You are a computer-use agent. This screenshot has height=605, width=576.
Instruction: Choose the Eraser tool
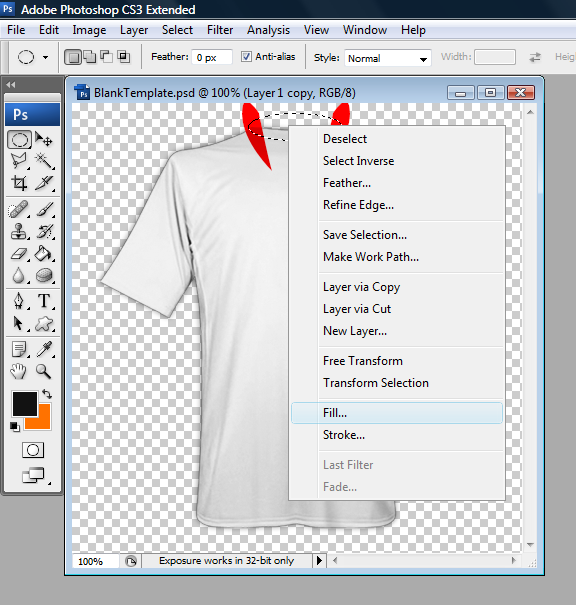[x=19, y=253]
